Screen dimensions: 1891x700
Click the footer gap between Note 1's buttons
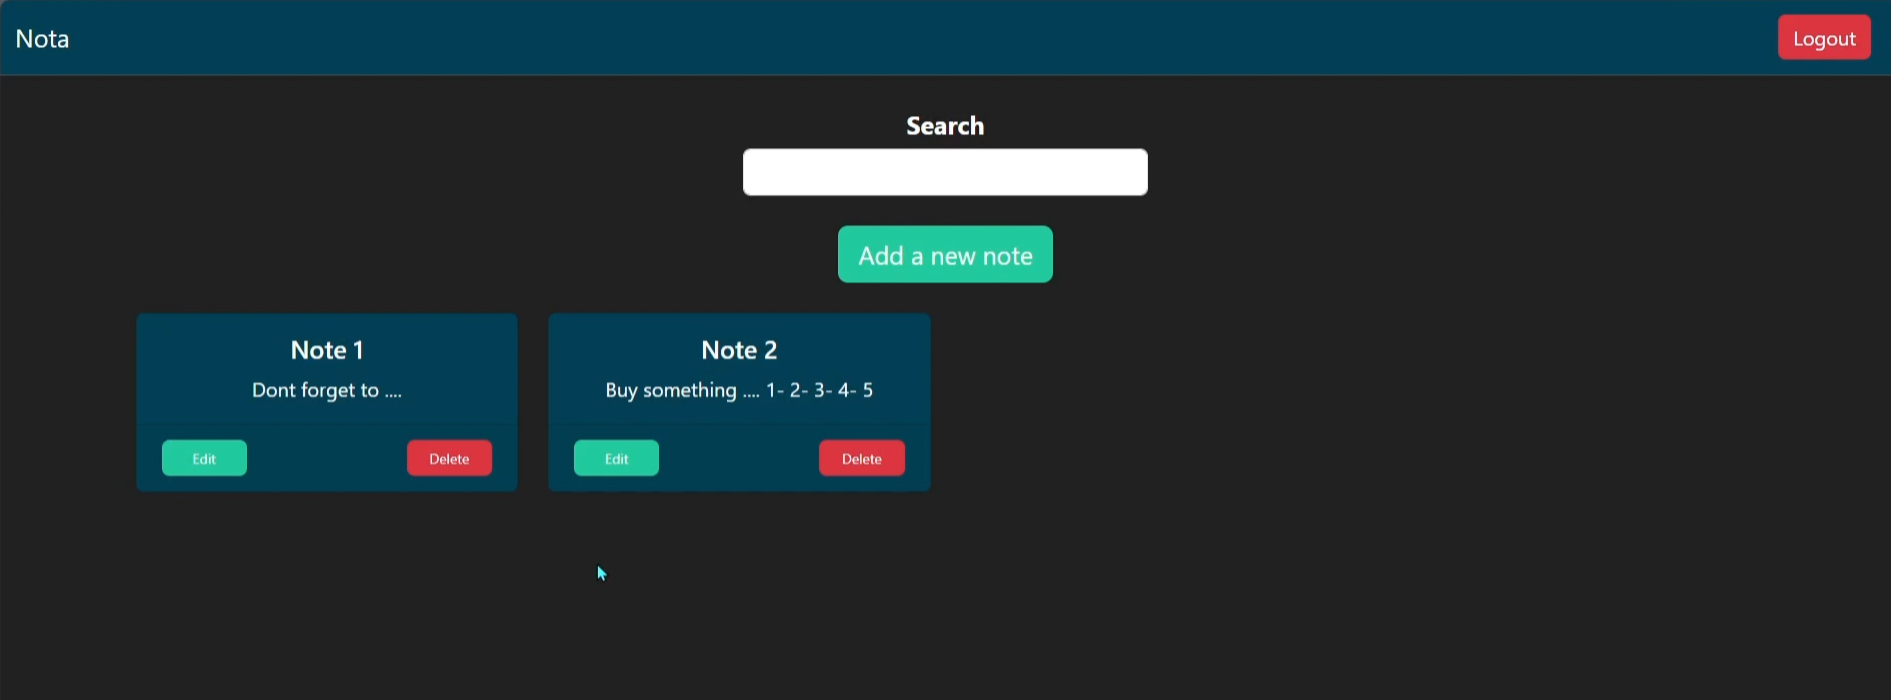[327, 458]
